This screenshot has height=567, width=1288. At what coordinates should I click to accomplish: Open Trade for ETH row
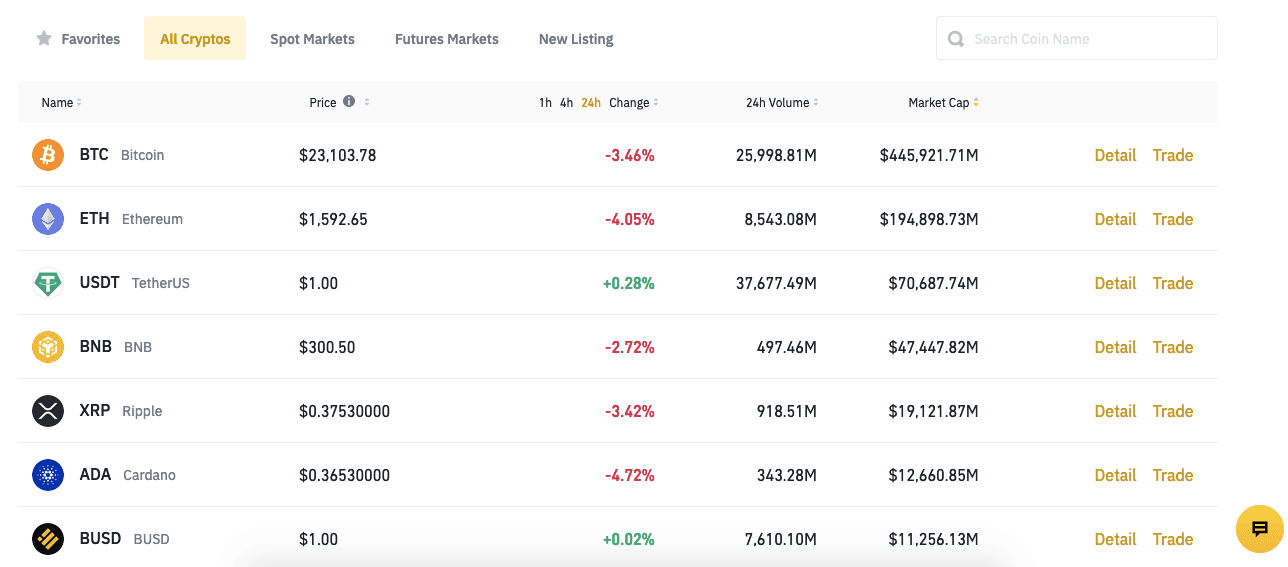1173,219
